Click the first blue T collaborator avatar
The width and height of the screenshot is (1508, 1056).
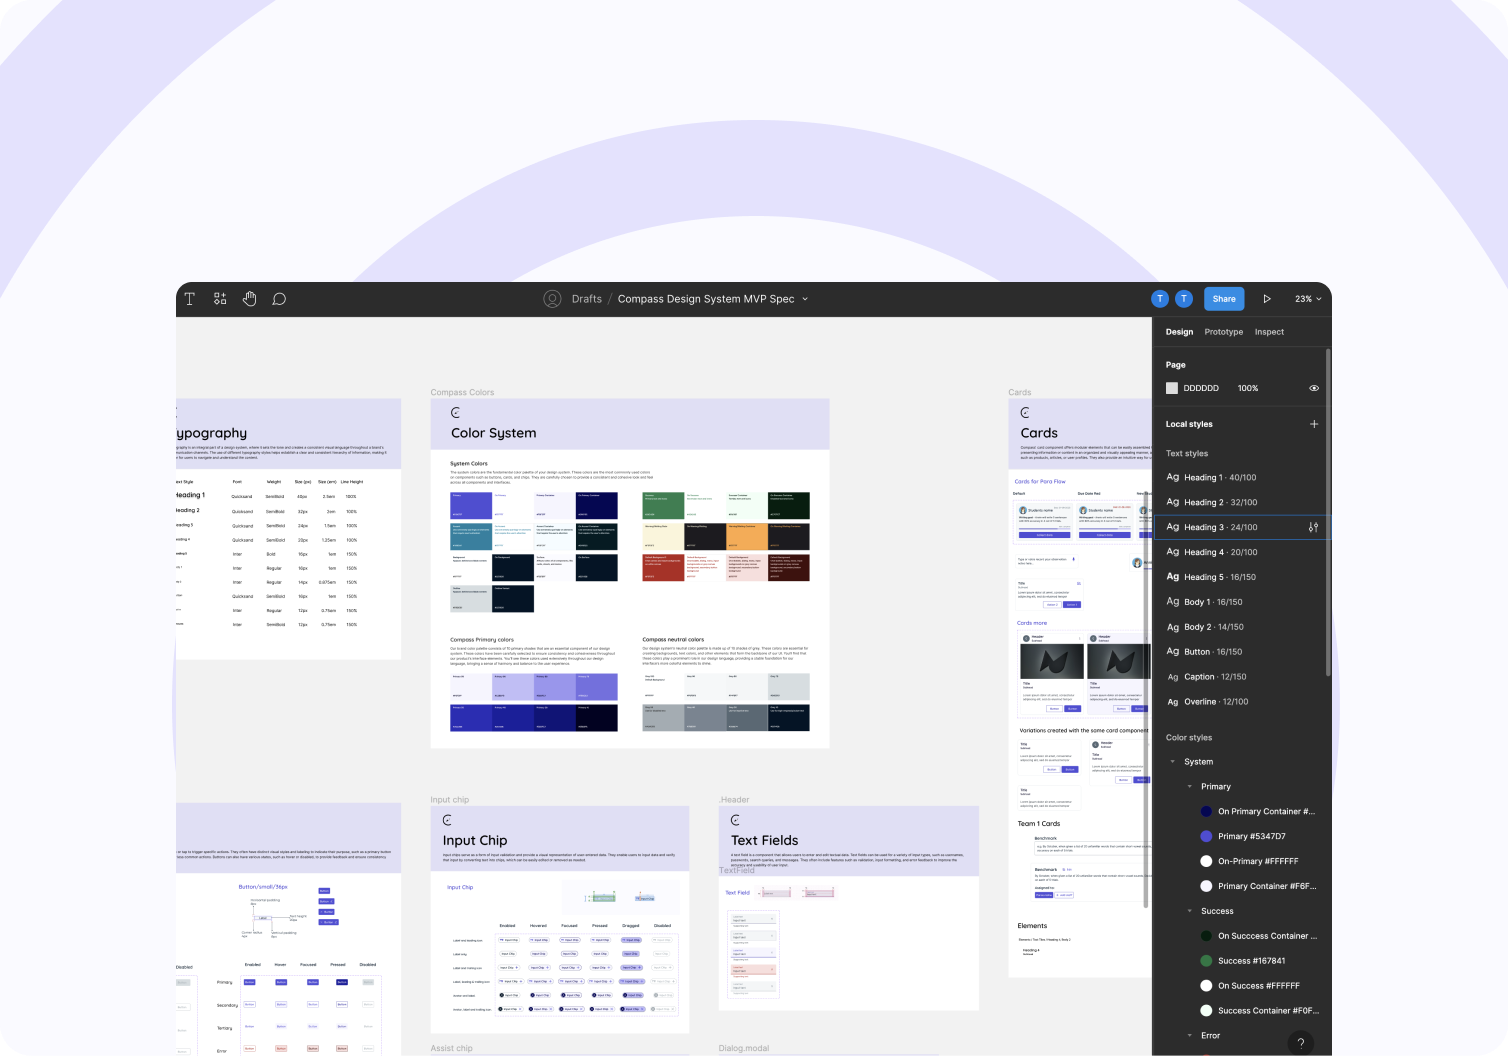[x=1160, y=299]
